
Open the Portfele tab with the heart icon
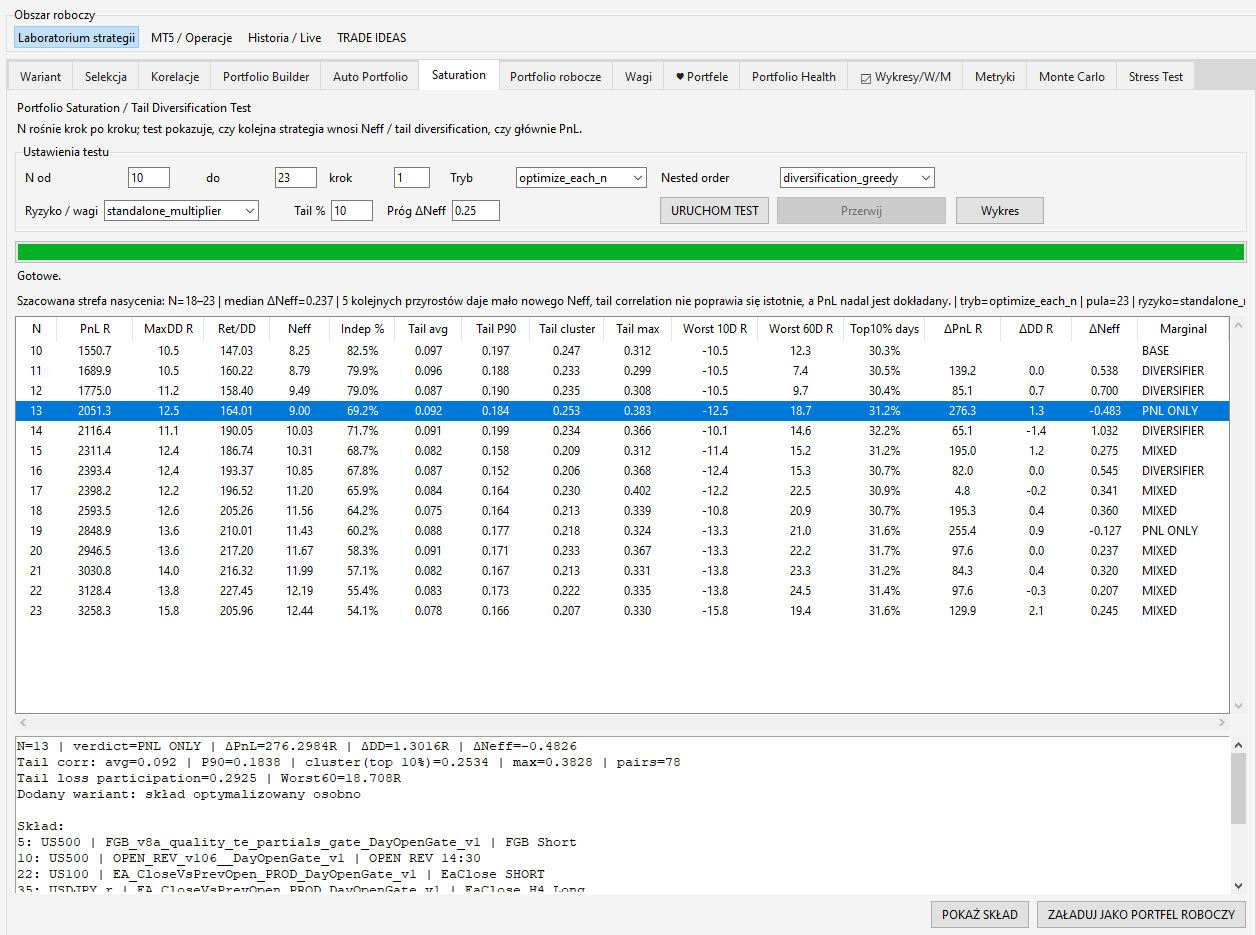pos(702,77)
